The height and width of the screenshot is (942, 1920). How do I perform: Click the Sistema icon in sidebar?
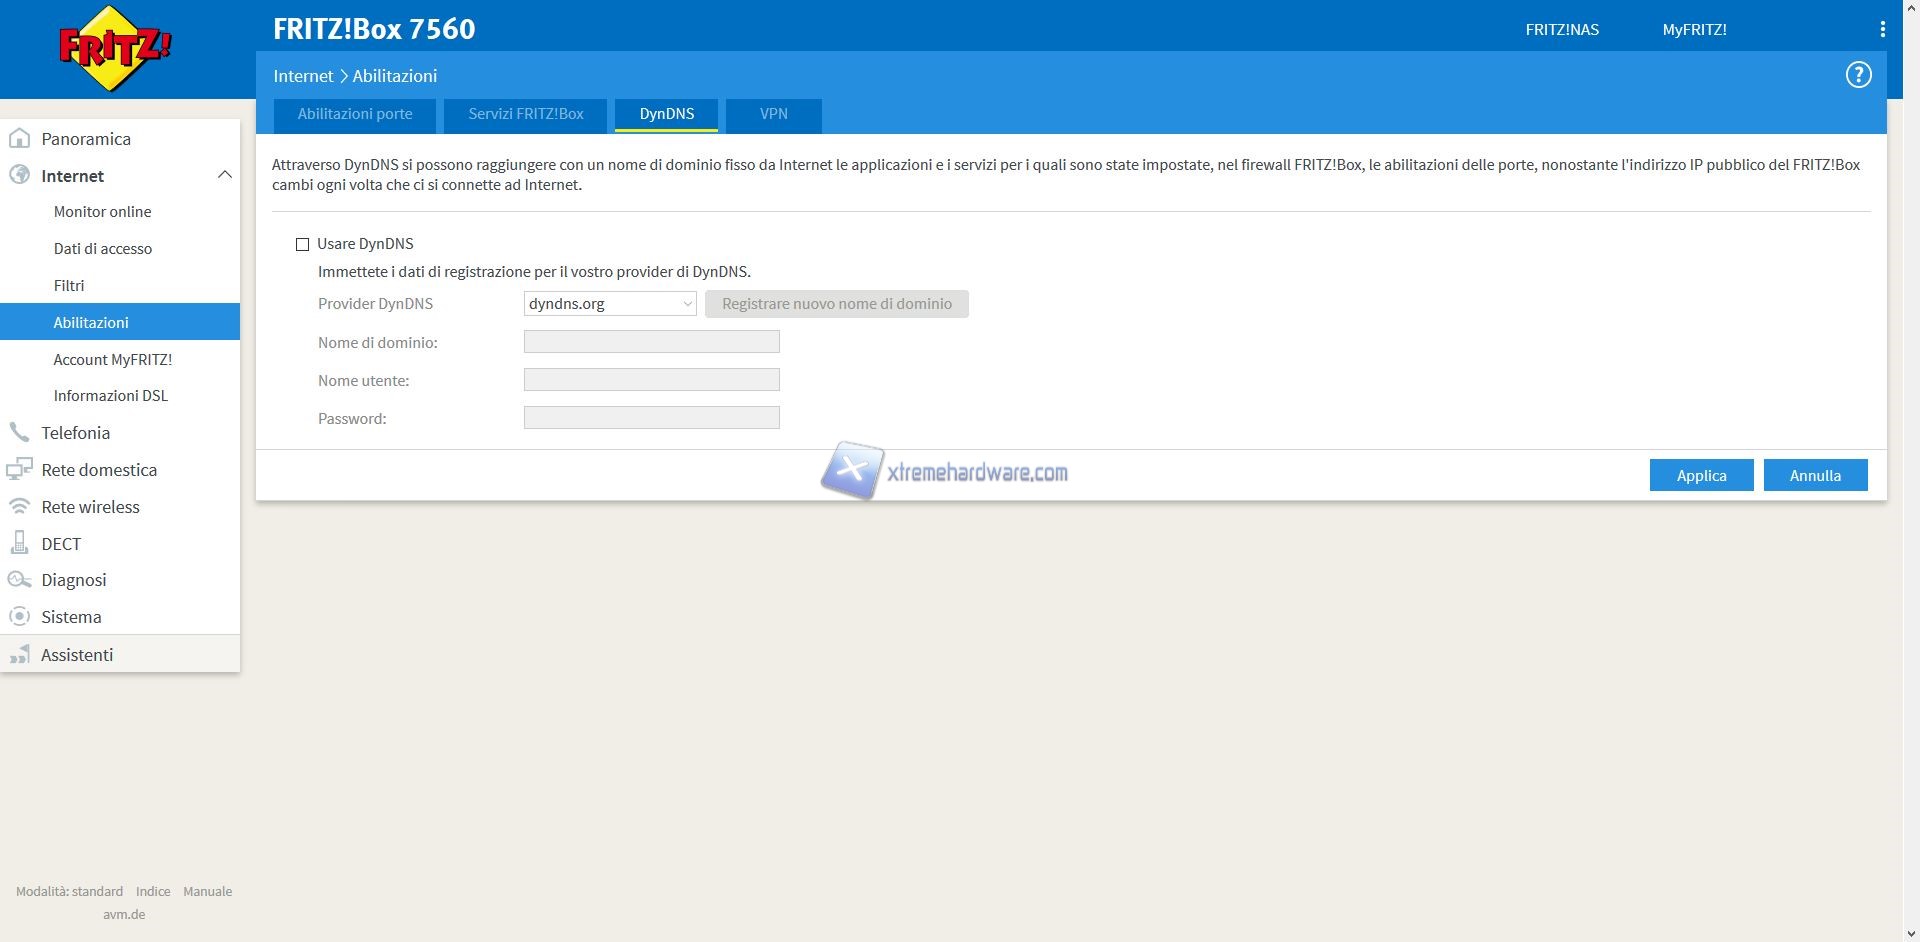tap(19, 617)
